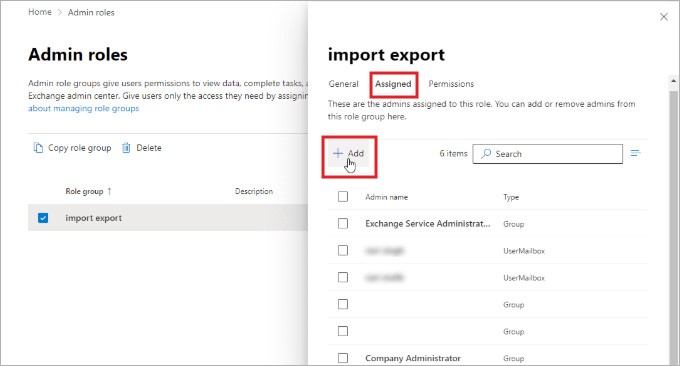
Task: Click the Copy role group icon
Action: pyautogui.click(x=38, y=148)
